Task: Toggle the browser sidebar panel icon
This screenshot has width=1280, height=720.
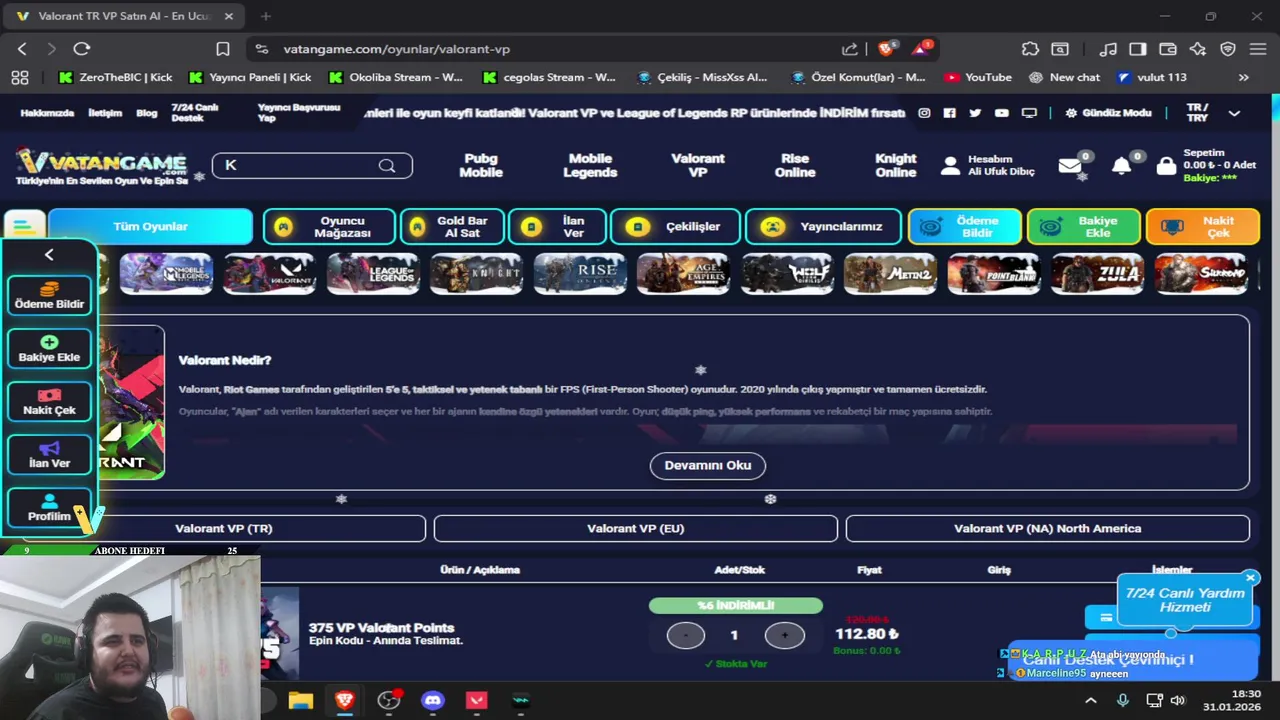Action: [1138, 49]
